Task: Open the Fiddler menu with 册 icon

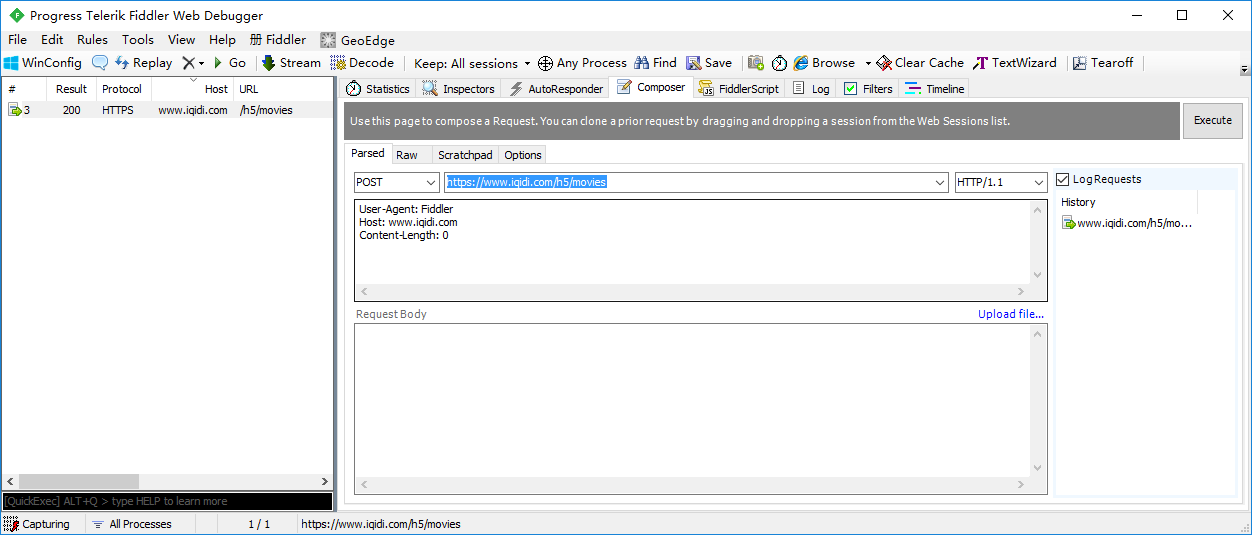Action: [x=278, y=40]
